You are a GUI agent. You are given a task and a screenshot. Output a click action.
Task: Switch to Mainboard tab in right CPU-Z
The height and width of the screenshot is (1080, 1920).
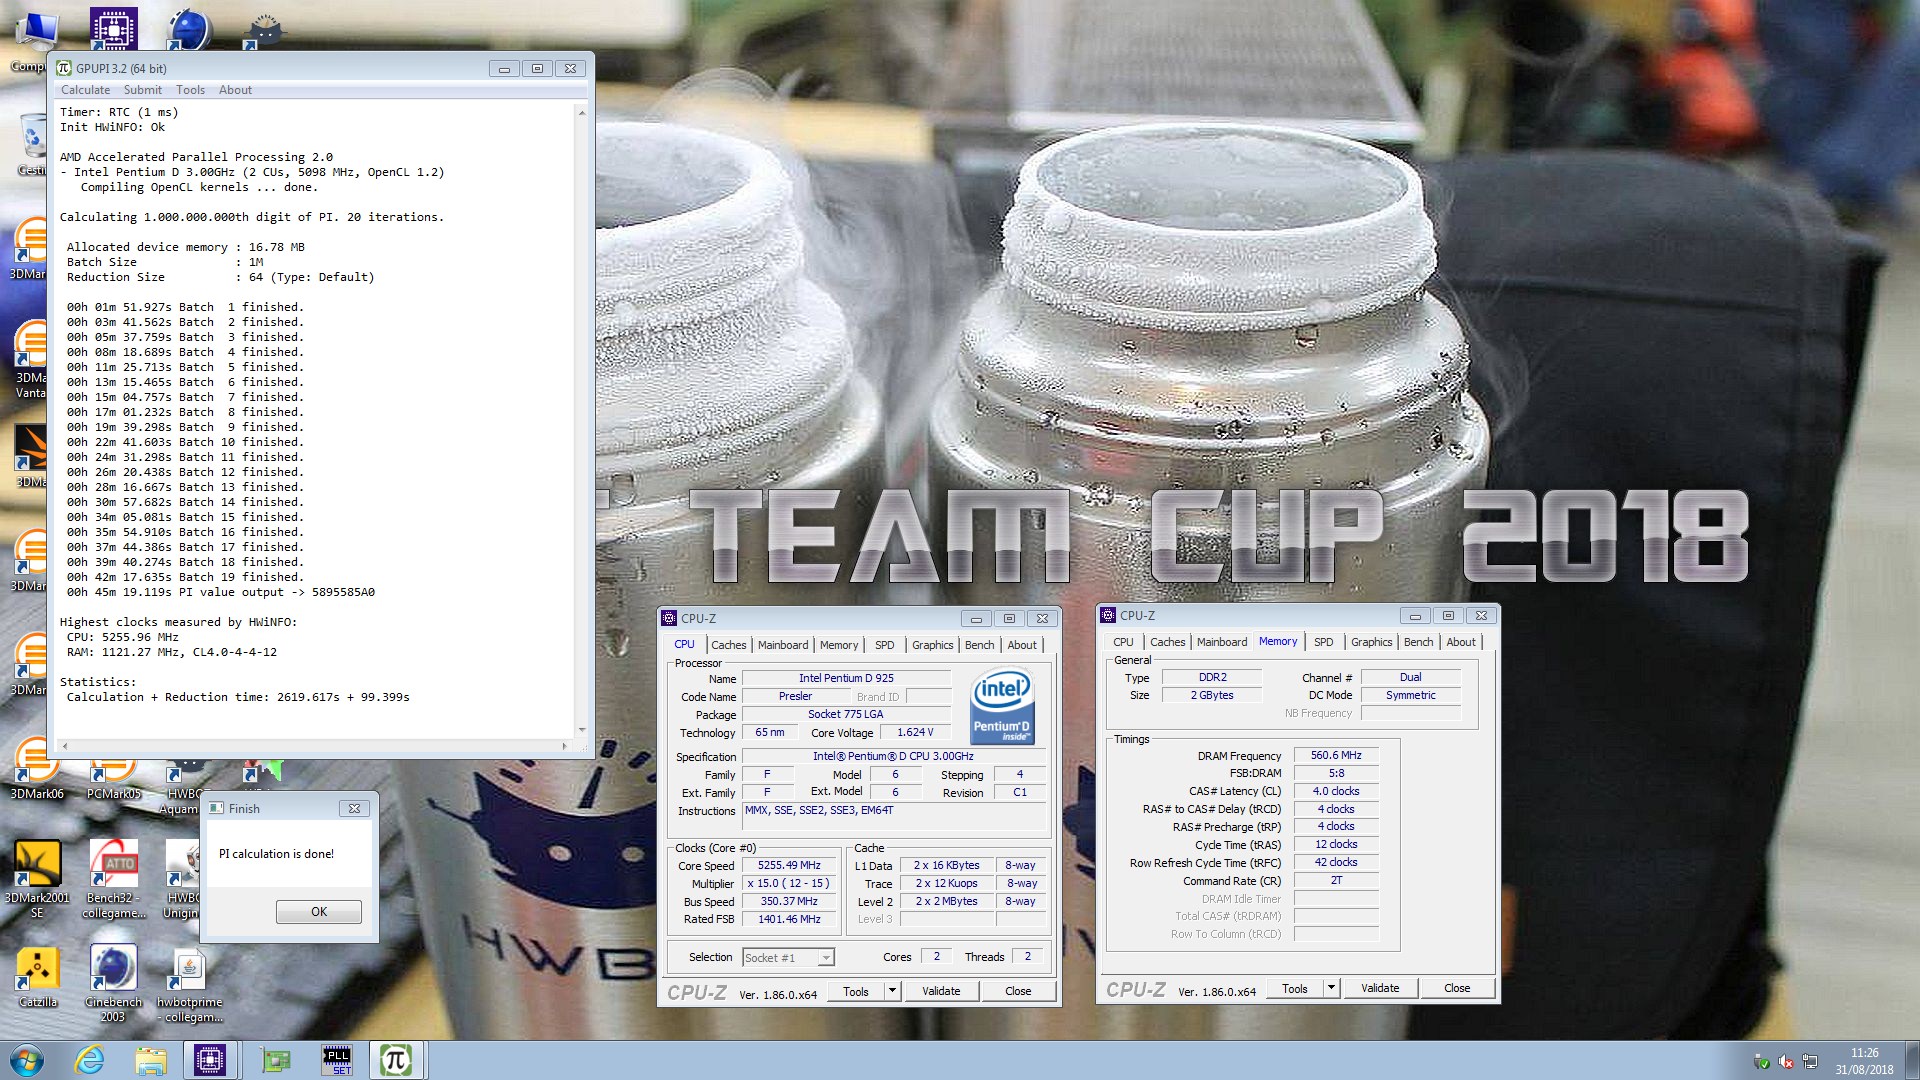pyautogui.click(x=1222, y=642)
